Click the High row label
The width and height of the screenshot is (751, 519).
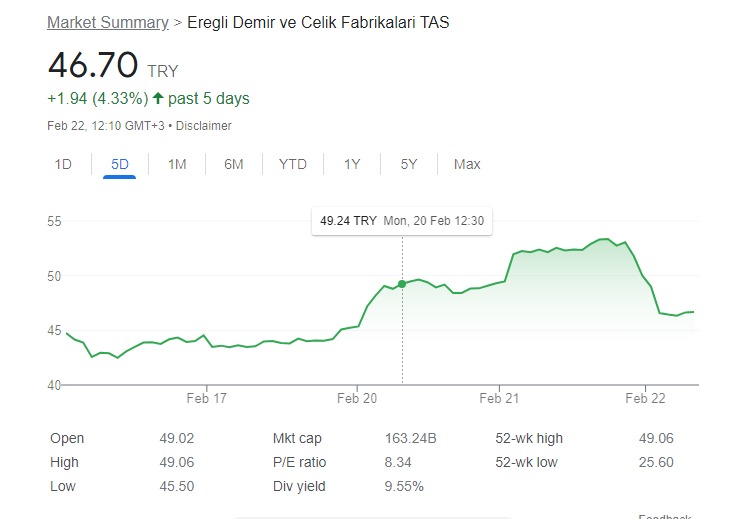pyautogui.click(x=64, y=462)
